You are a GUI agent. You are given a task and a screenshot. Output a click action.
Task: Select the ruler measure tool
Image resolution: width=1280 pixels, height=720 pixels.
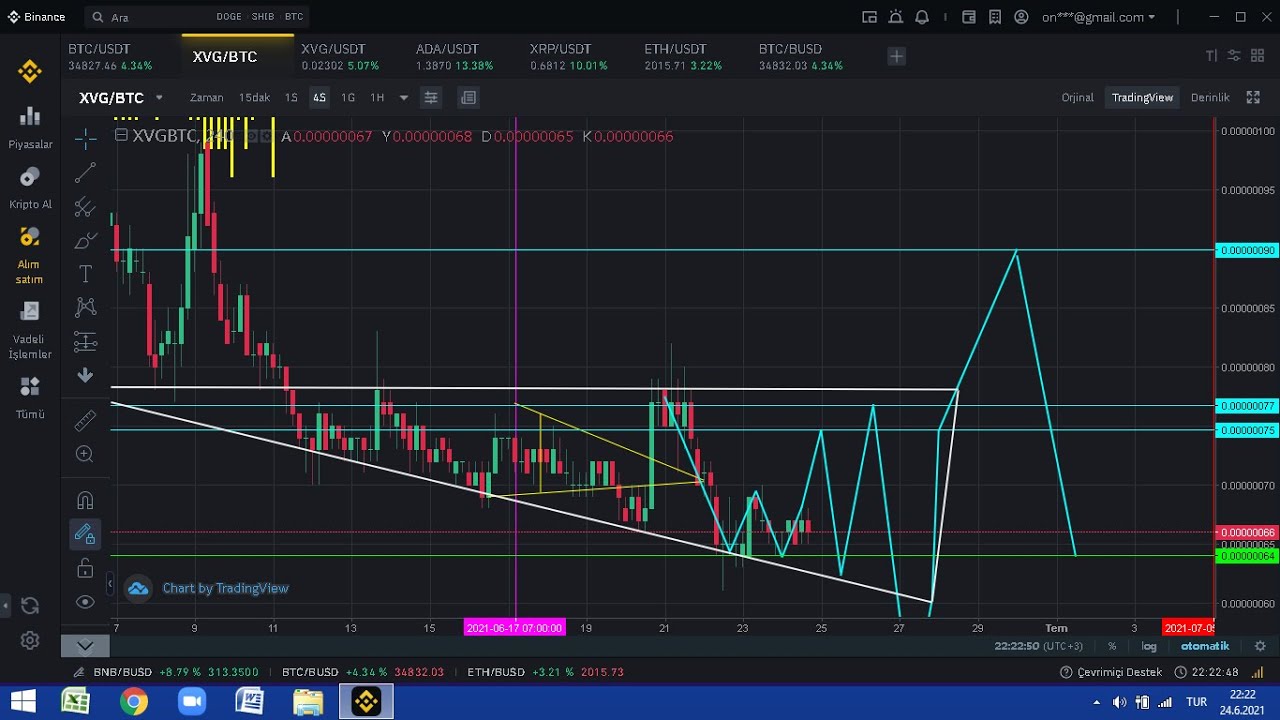(85, 421)
